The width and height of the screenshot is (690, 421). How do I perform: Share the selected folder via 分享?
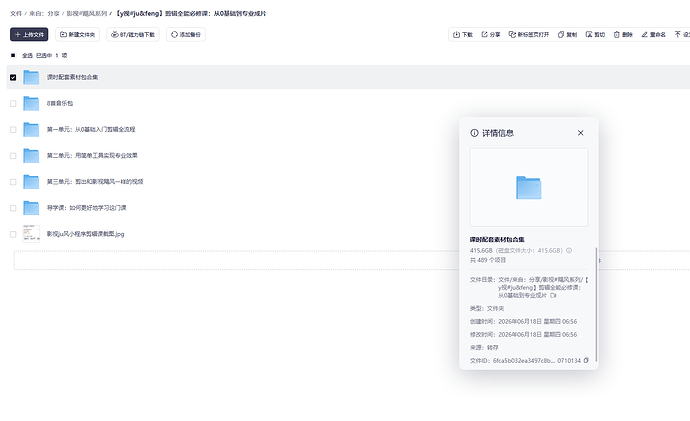pyautogui.click(x=491, y=34)
